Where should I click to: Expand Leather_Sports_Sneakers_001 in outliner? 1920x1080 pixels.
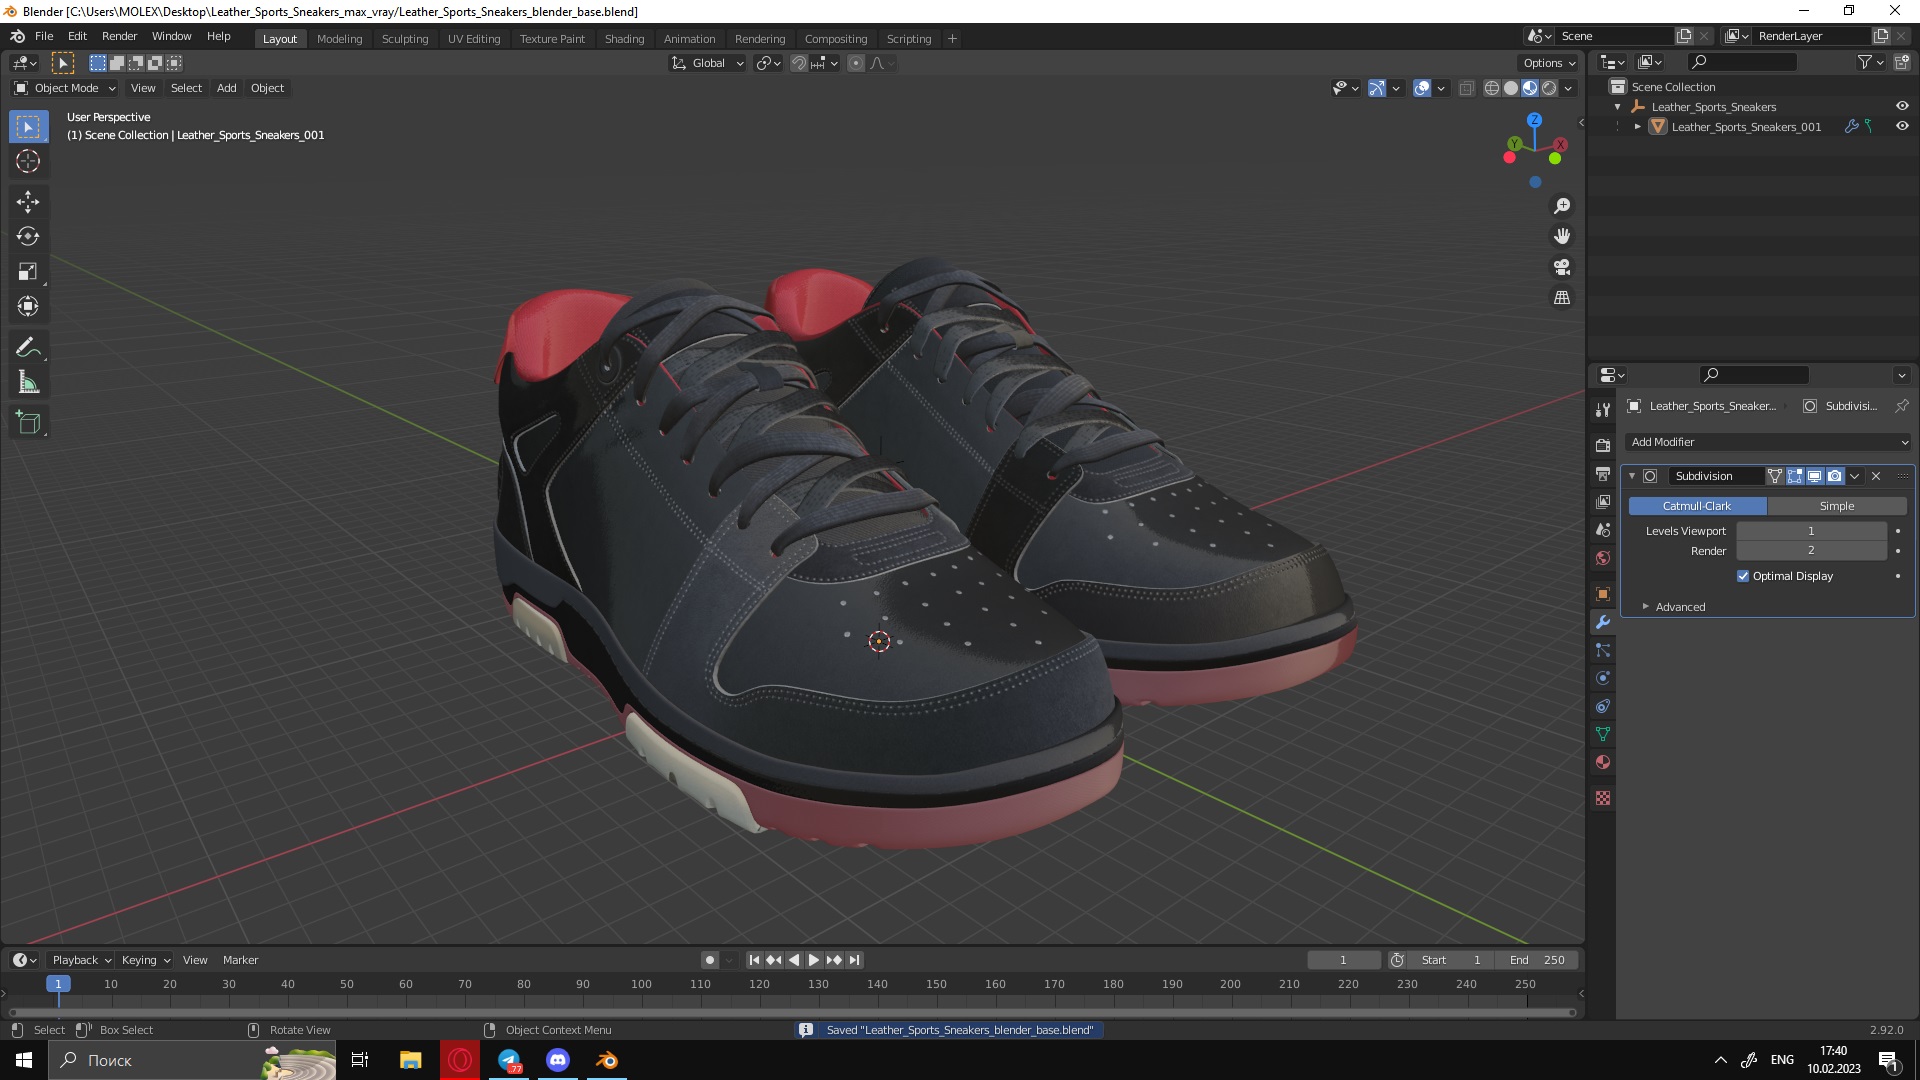coord(1638,127)
